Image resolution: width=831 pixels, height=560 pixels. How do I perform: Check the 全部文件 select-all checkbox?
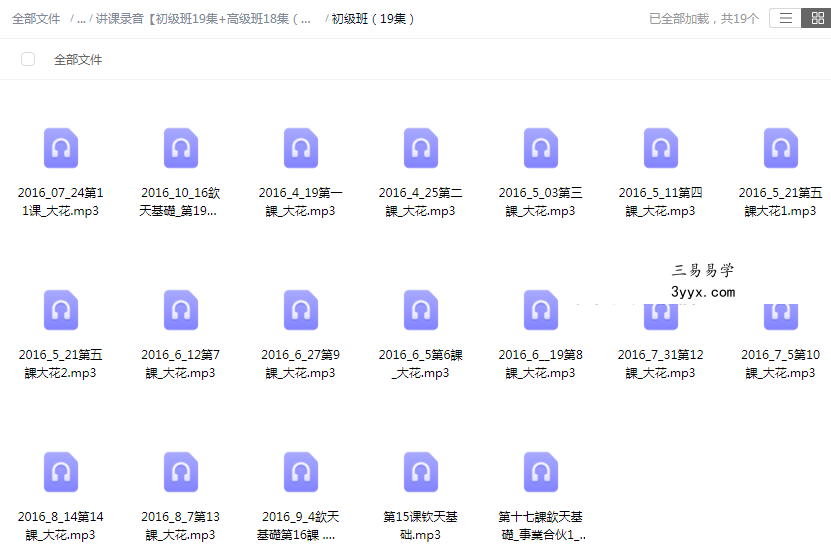tap(28, 59)
